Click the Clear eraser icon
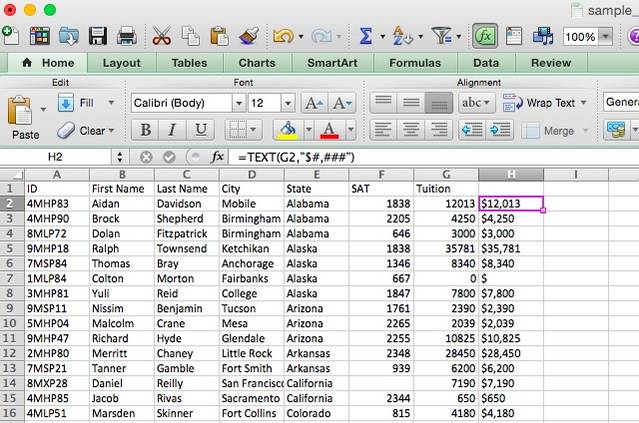Viewport: 639px width, 423px height. (65, 131)
